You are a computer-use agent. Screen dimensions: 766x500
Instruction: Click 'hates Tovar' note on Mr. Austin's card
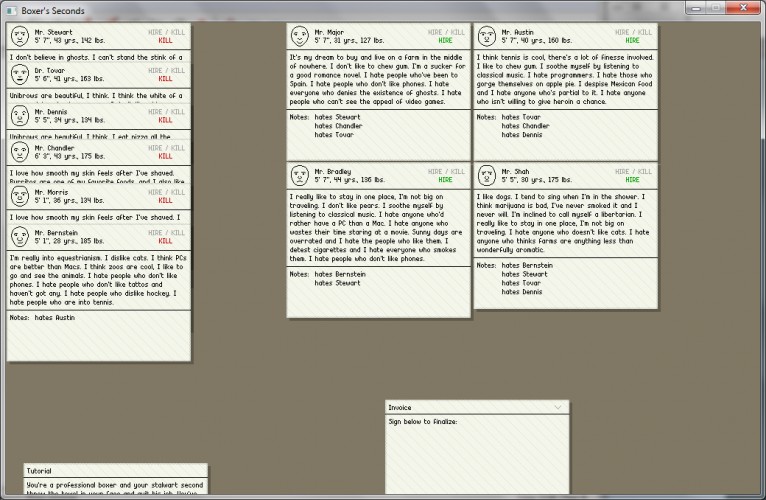(x=521, y=117)
